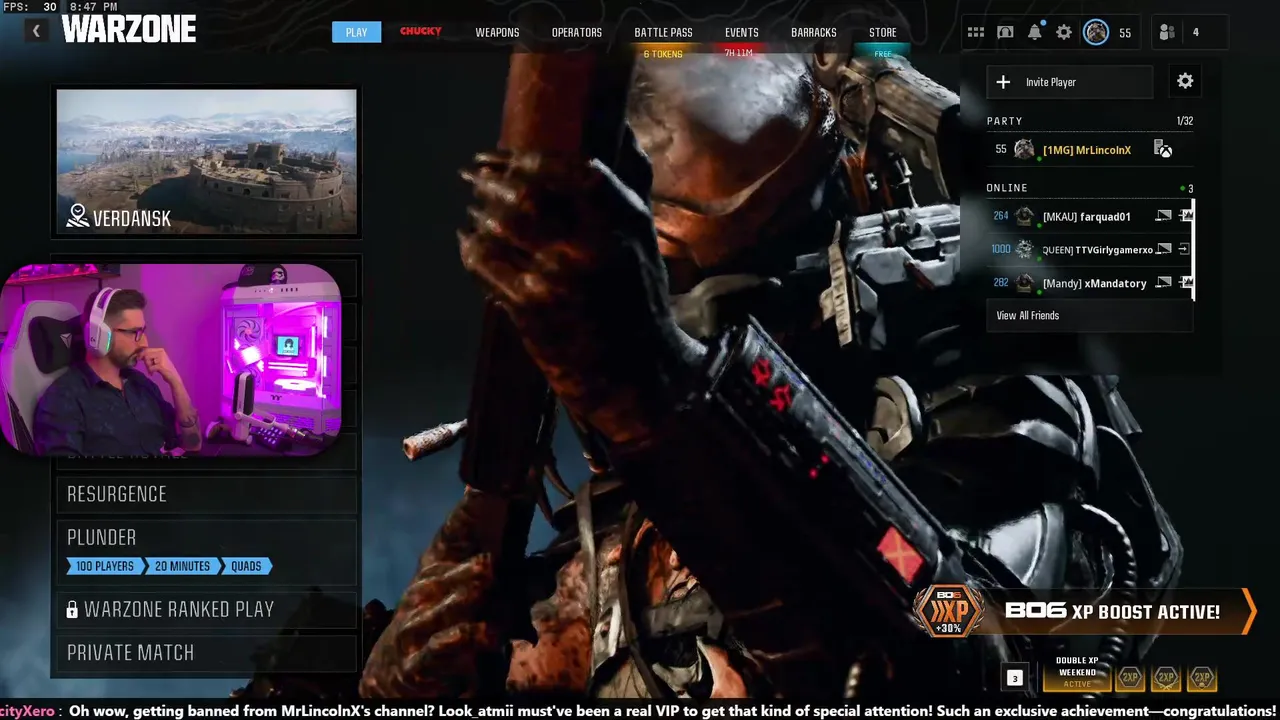
Task: Go back with the left chevron arrow
Action: pos(36,31)
